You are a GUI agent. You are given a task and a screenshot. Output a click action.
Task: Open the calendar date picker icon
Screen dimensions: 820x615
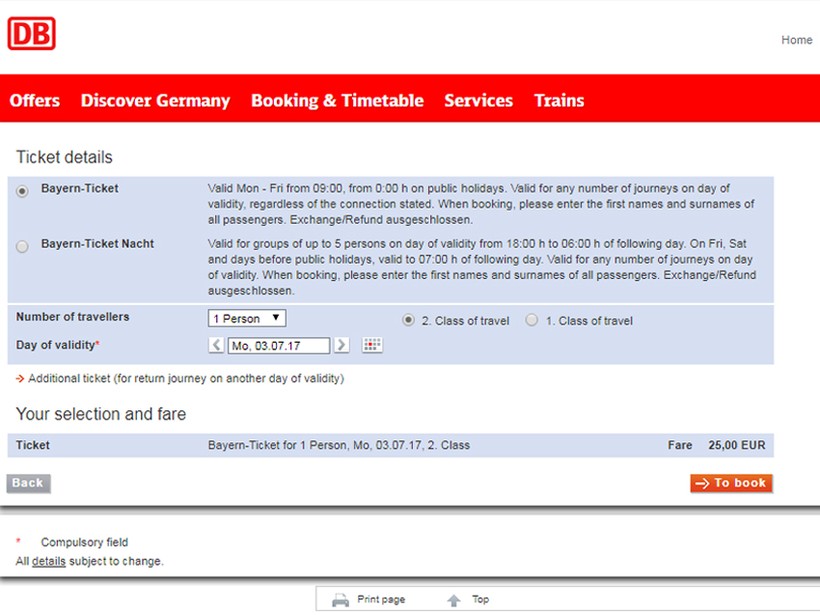(x=372, y=345)
